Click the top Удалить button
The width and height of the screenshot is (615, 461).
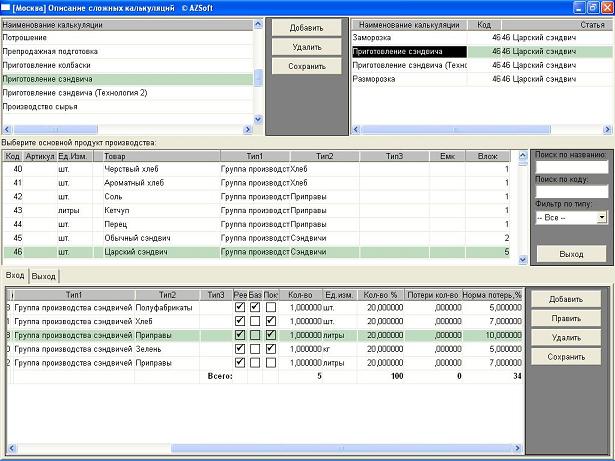tap(306, 47)
